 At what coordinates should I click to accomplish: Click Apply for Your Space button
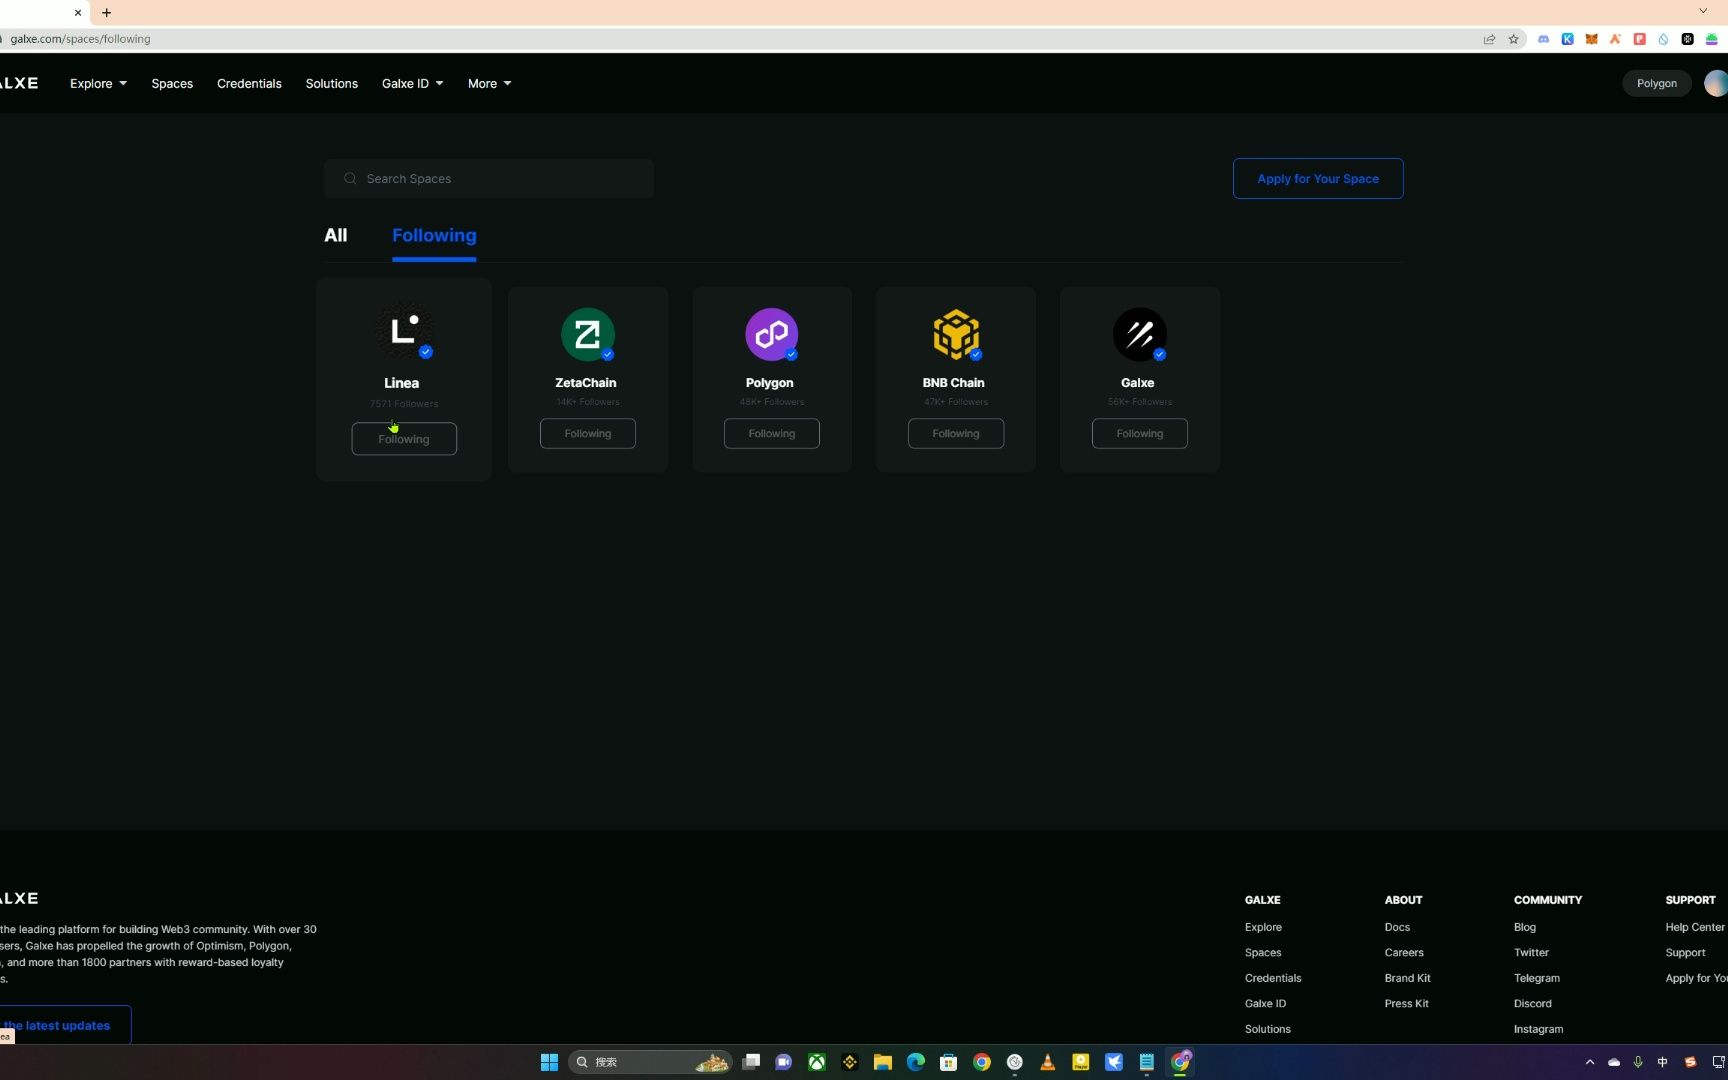[x=1318, y=178]
